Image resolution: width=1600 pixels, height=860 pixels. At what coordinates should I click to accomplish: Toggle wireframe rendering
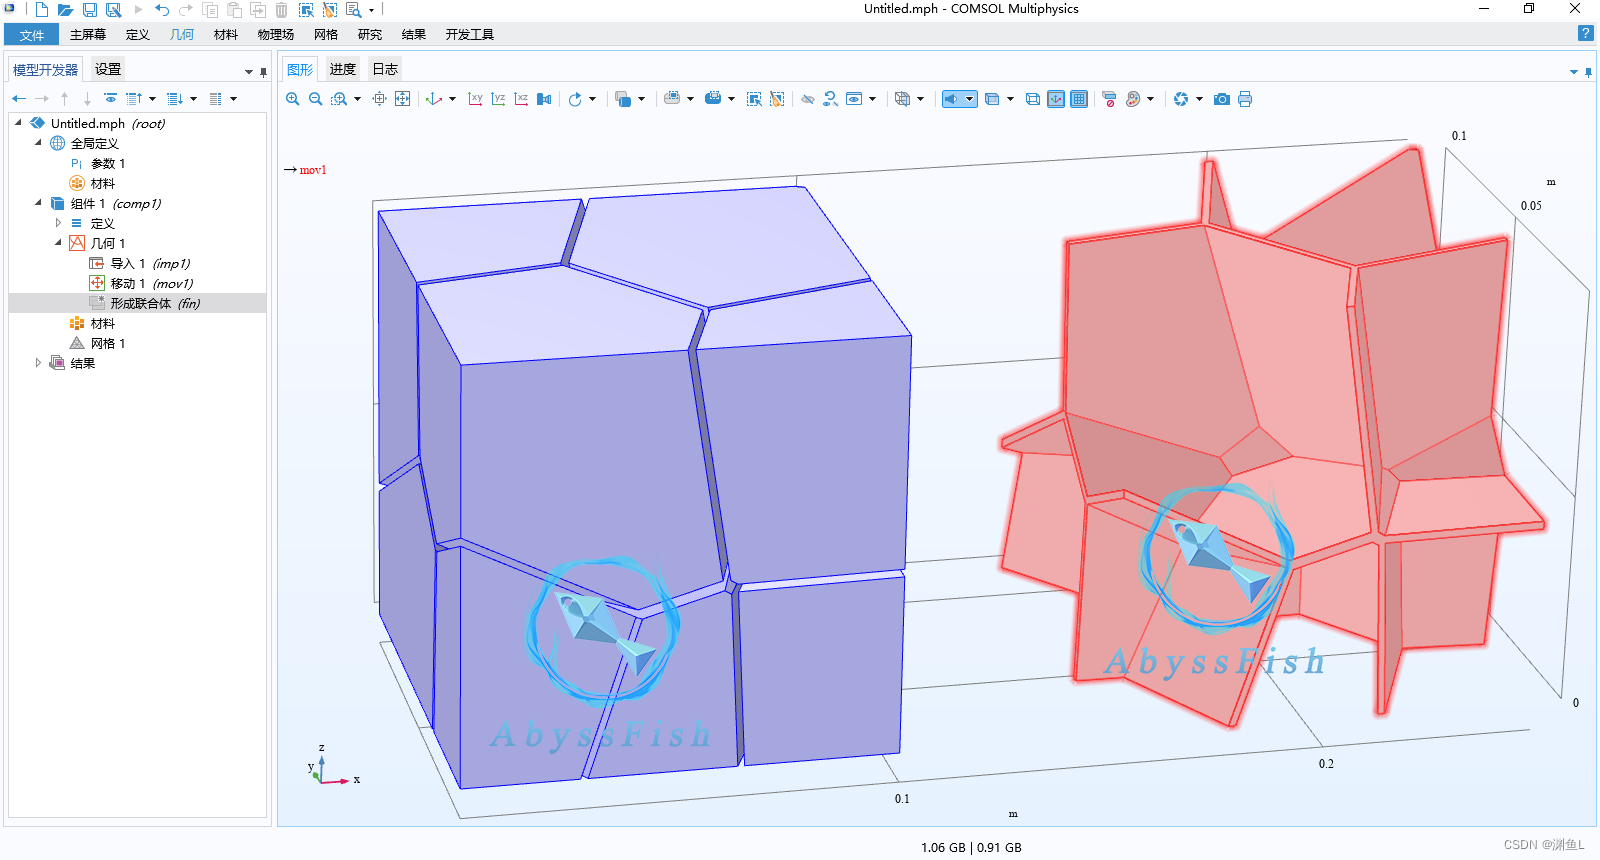pos(1033,99)
